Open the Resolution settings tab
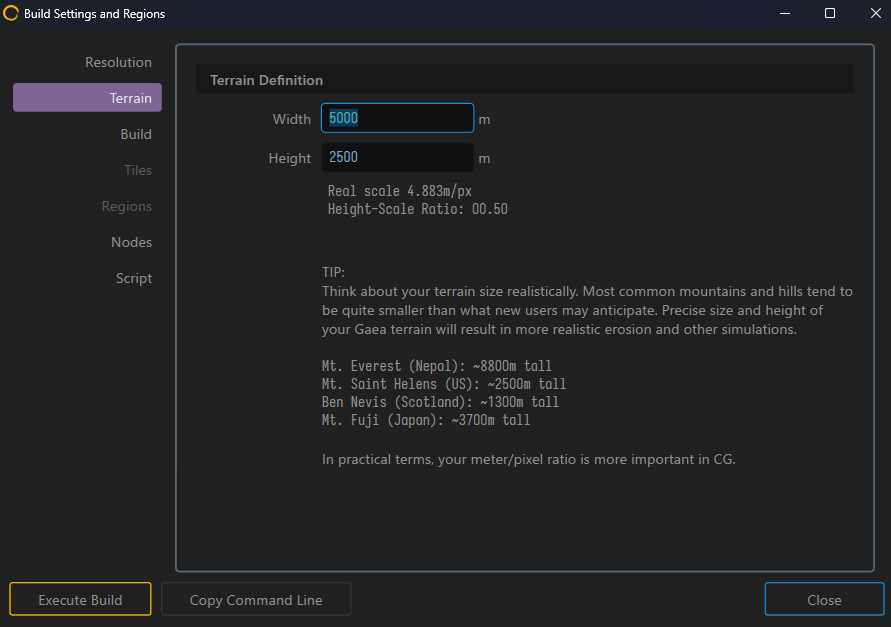Viewport: 891px width, 627px height. click(x=118, y=62)
